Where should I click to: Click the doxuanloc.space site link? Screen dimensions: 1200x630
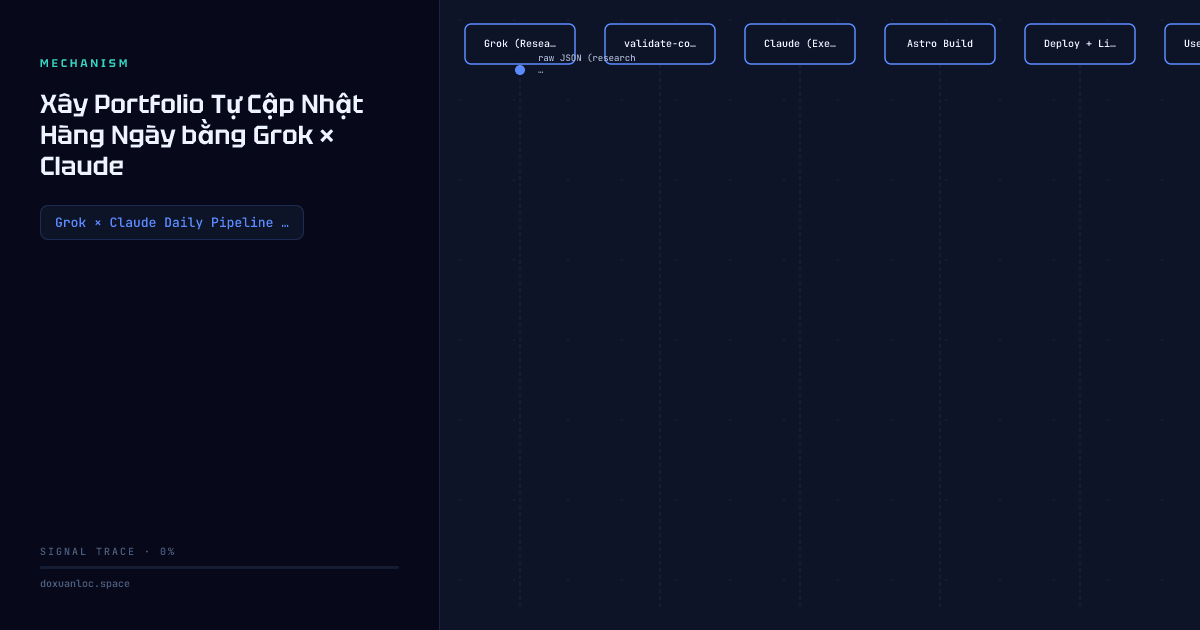(85, 584)
